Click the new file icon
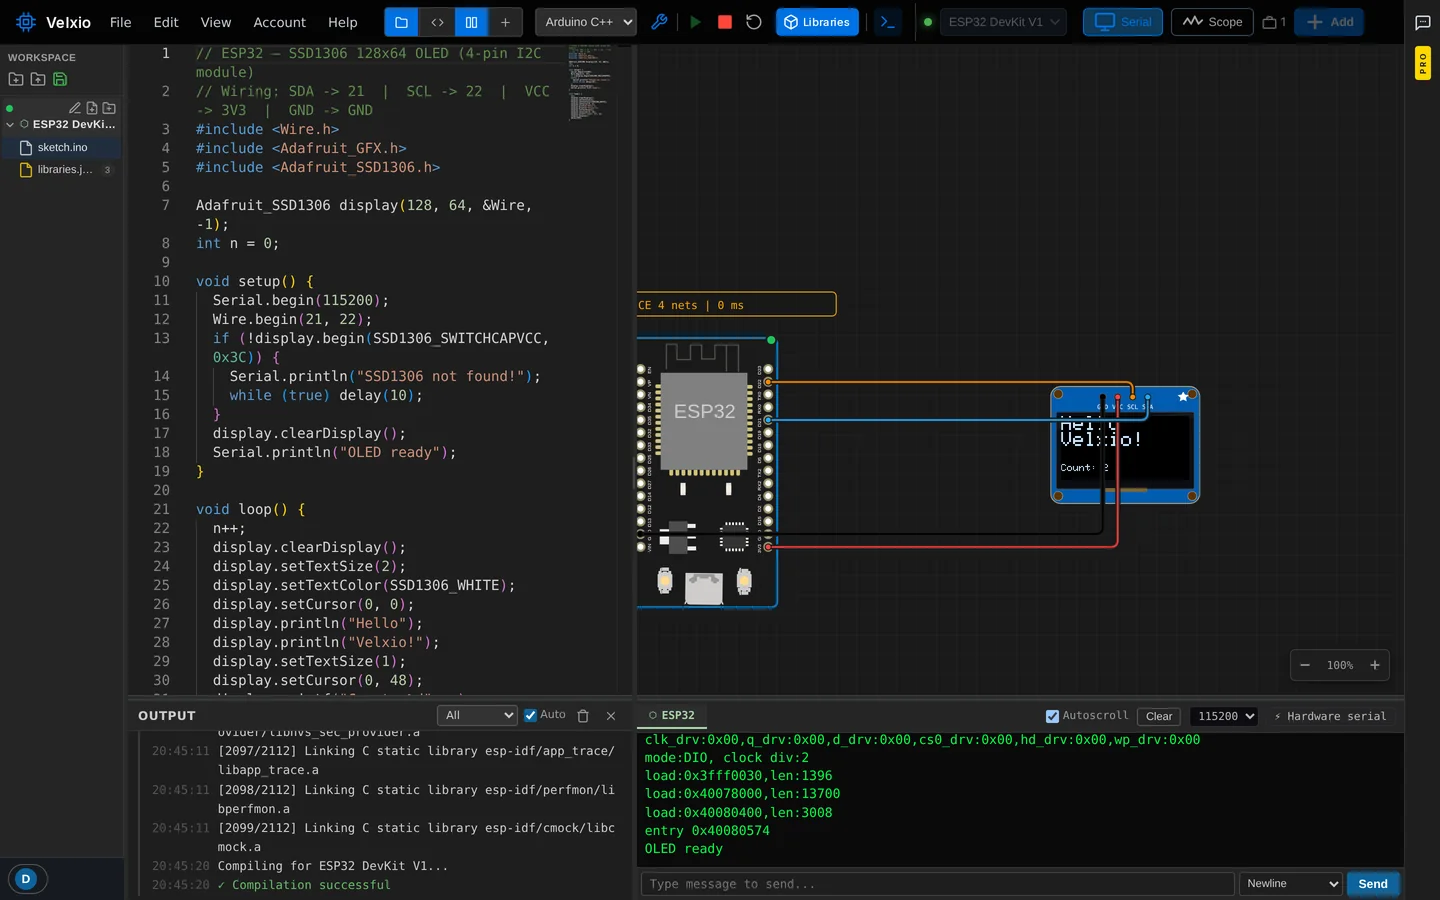The height and width of the screenshot is (900, 1440). point(92,108)
